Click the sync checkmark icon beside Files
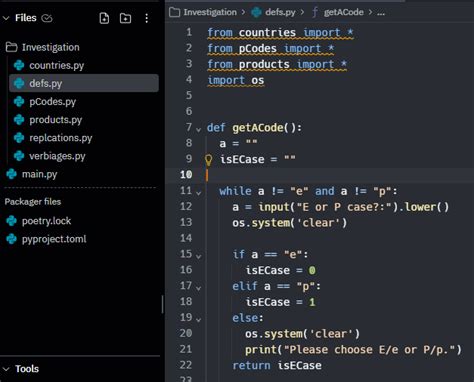This screenshot has width=474, height=382. [x=47, y=18]
